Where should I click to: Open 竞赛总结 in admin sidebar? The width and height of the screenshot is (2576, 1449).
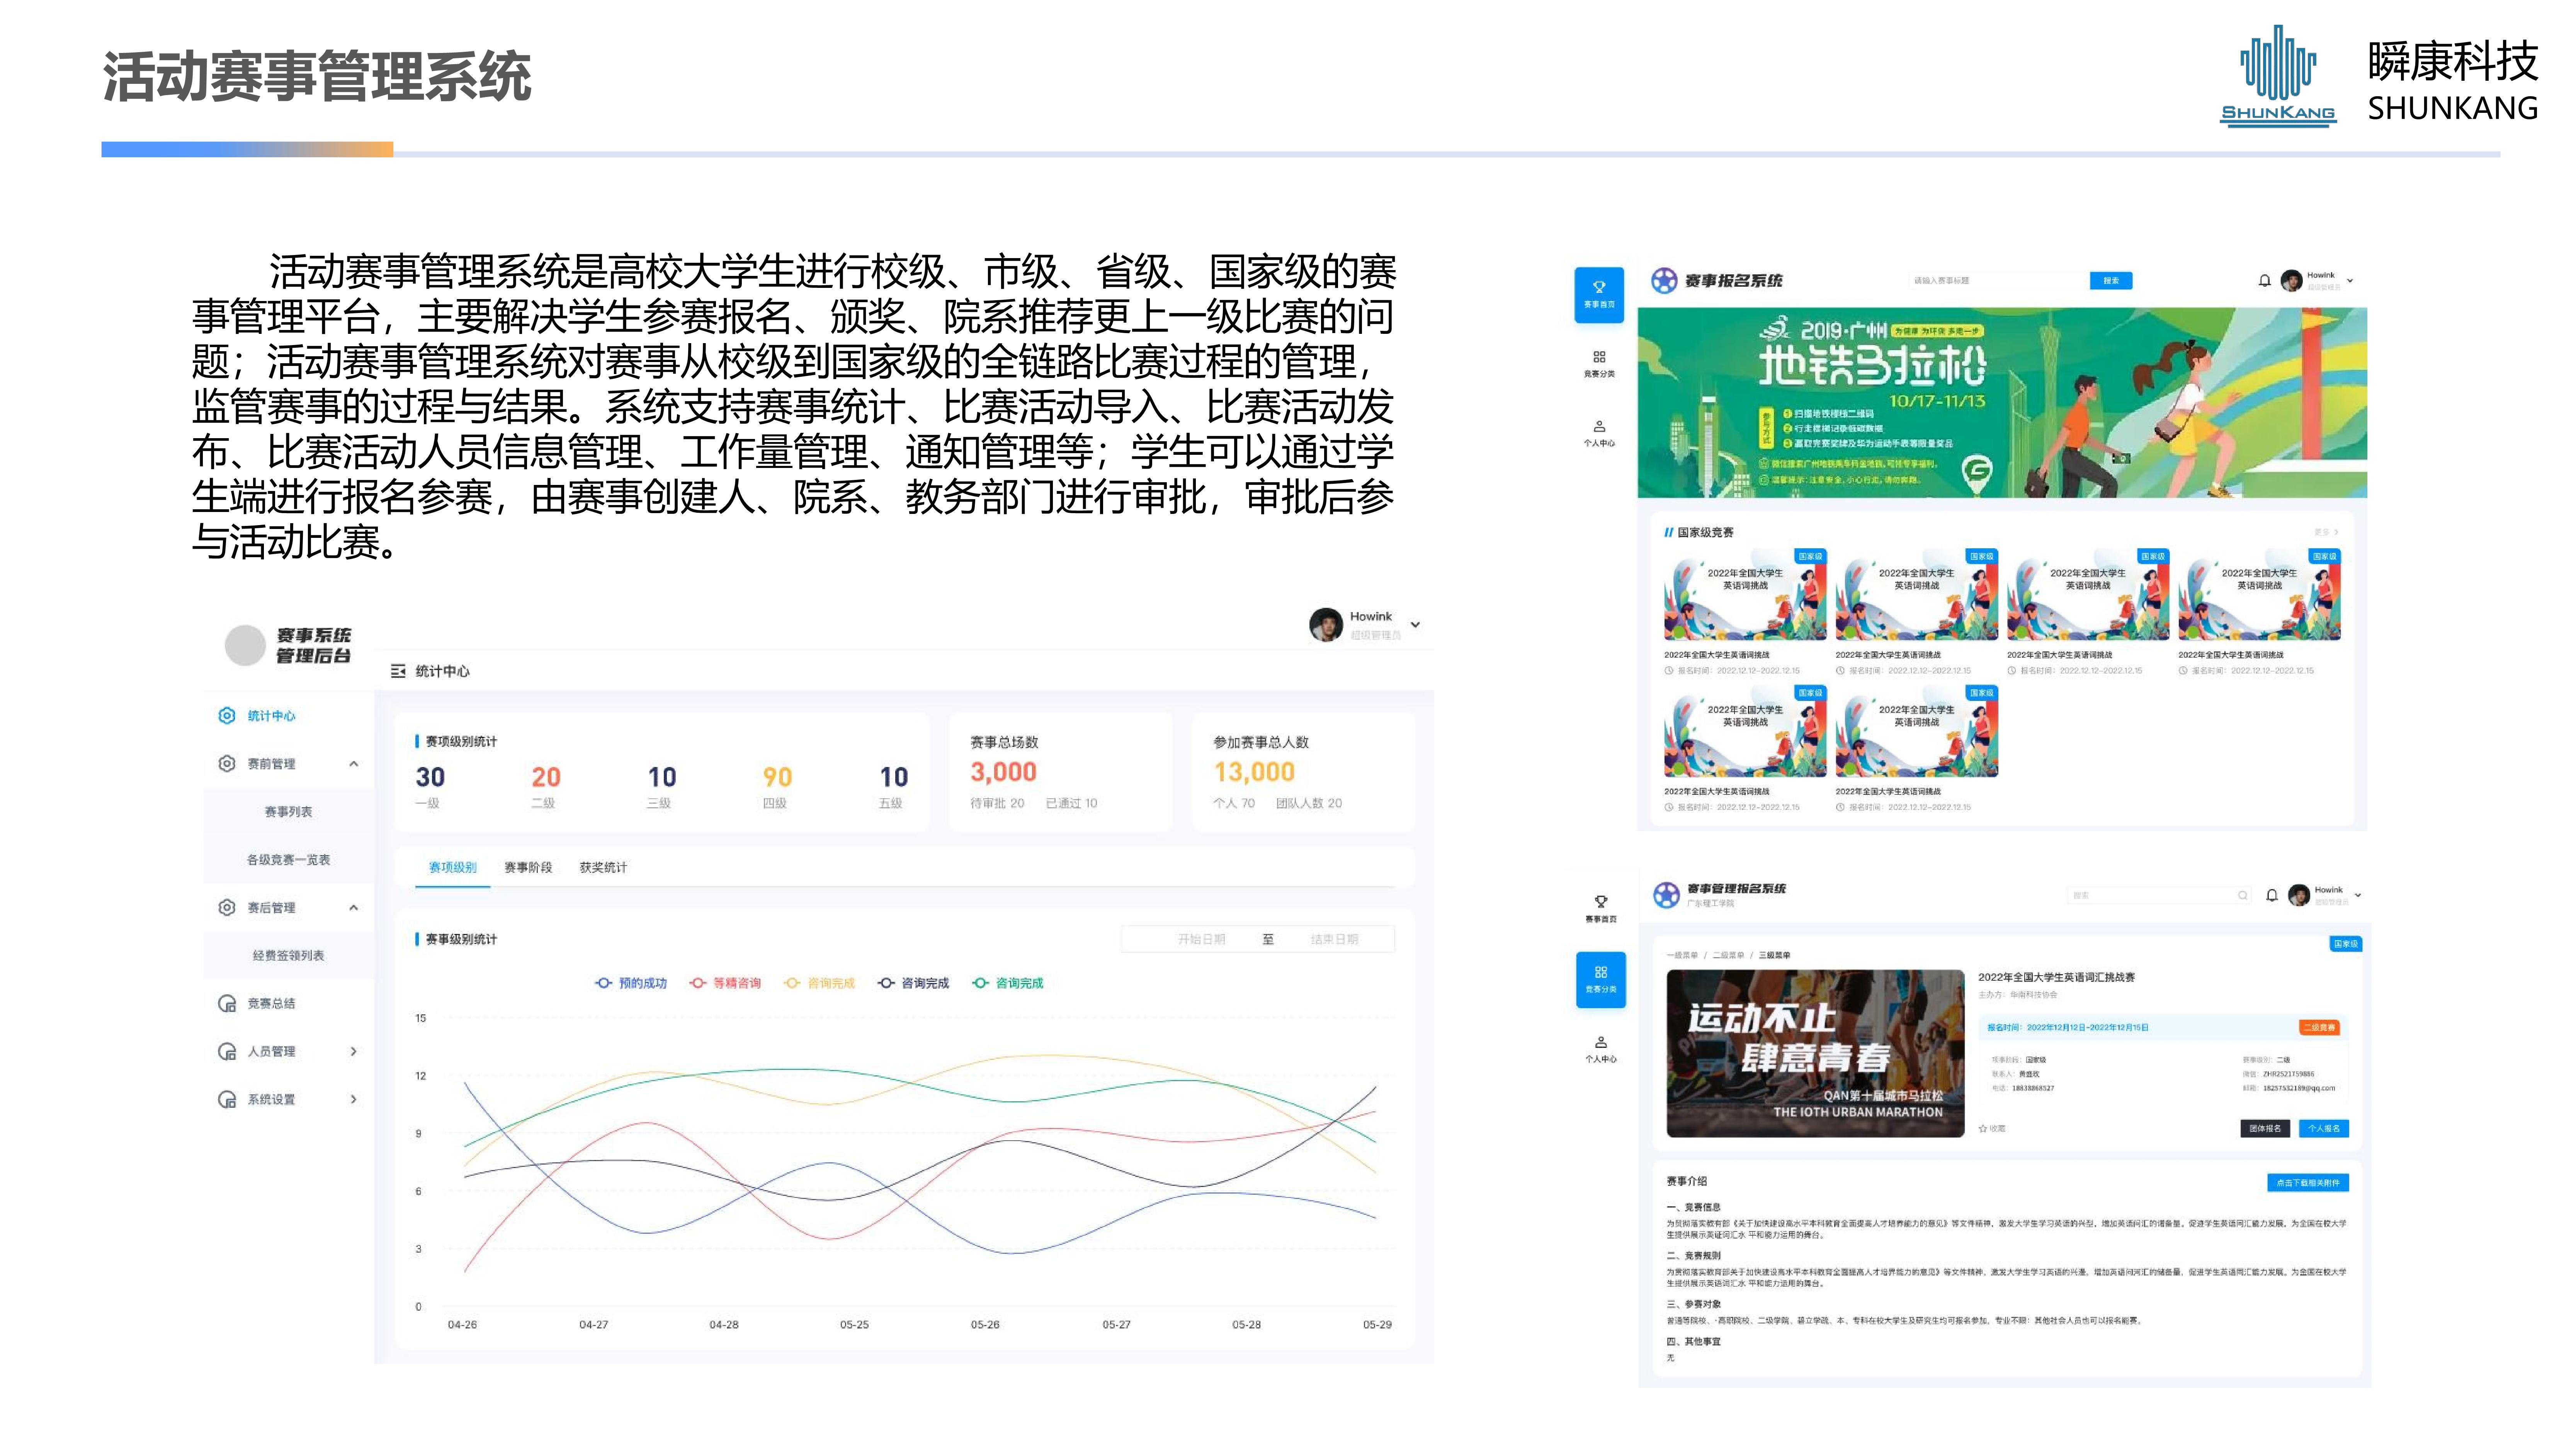click(x=271, y=1004)
